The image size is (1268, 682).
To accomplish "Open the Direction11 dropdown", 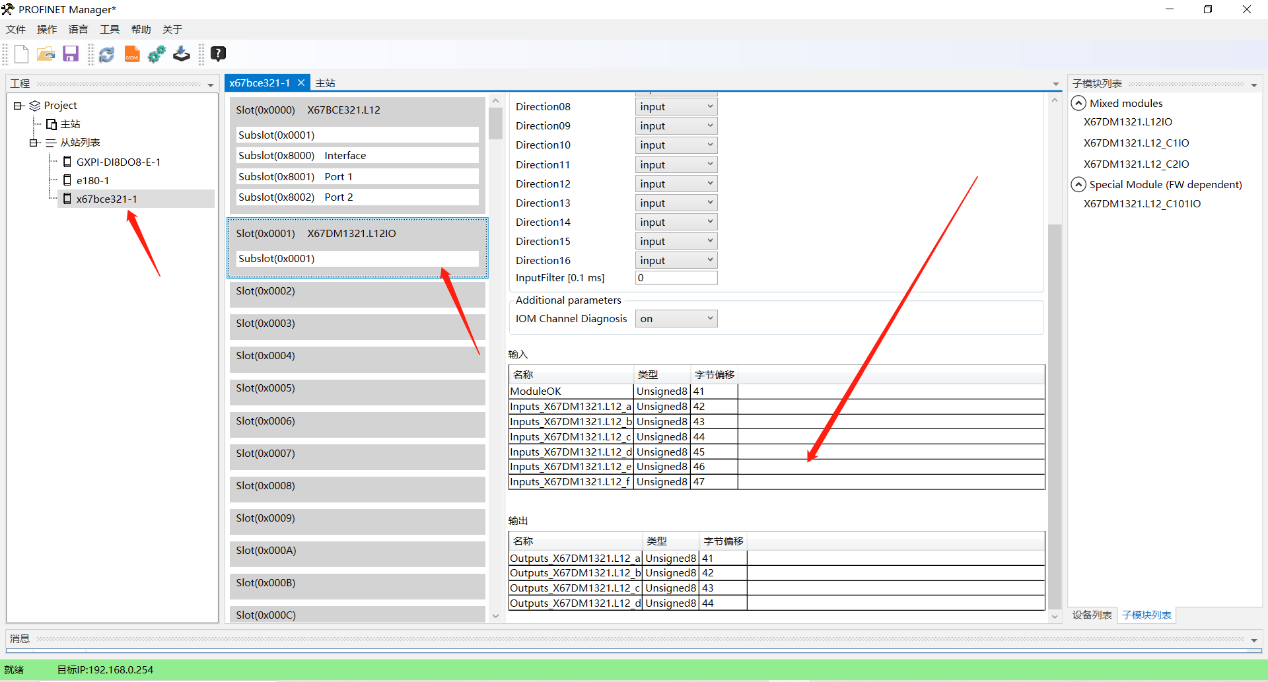I will 676,165.
